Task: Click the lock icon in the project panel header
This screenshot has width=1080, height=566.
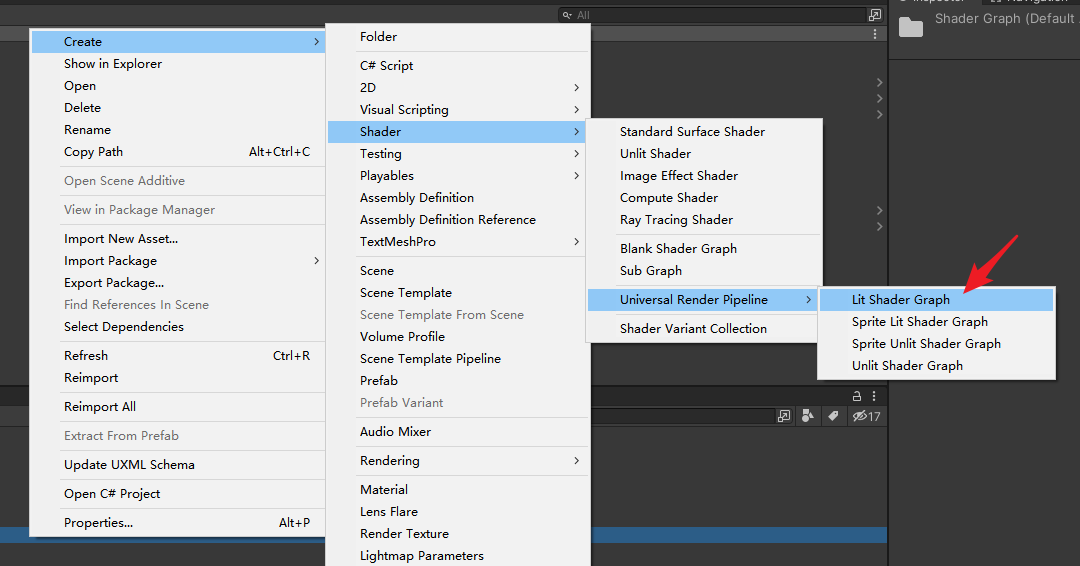Action: (856, 396)
